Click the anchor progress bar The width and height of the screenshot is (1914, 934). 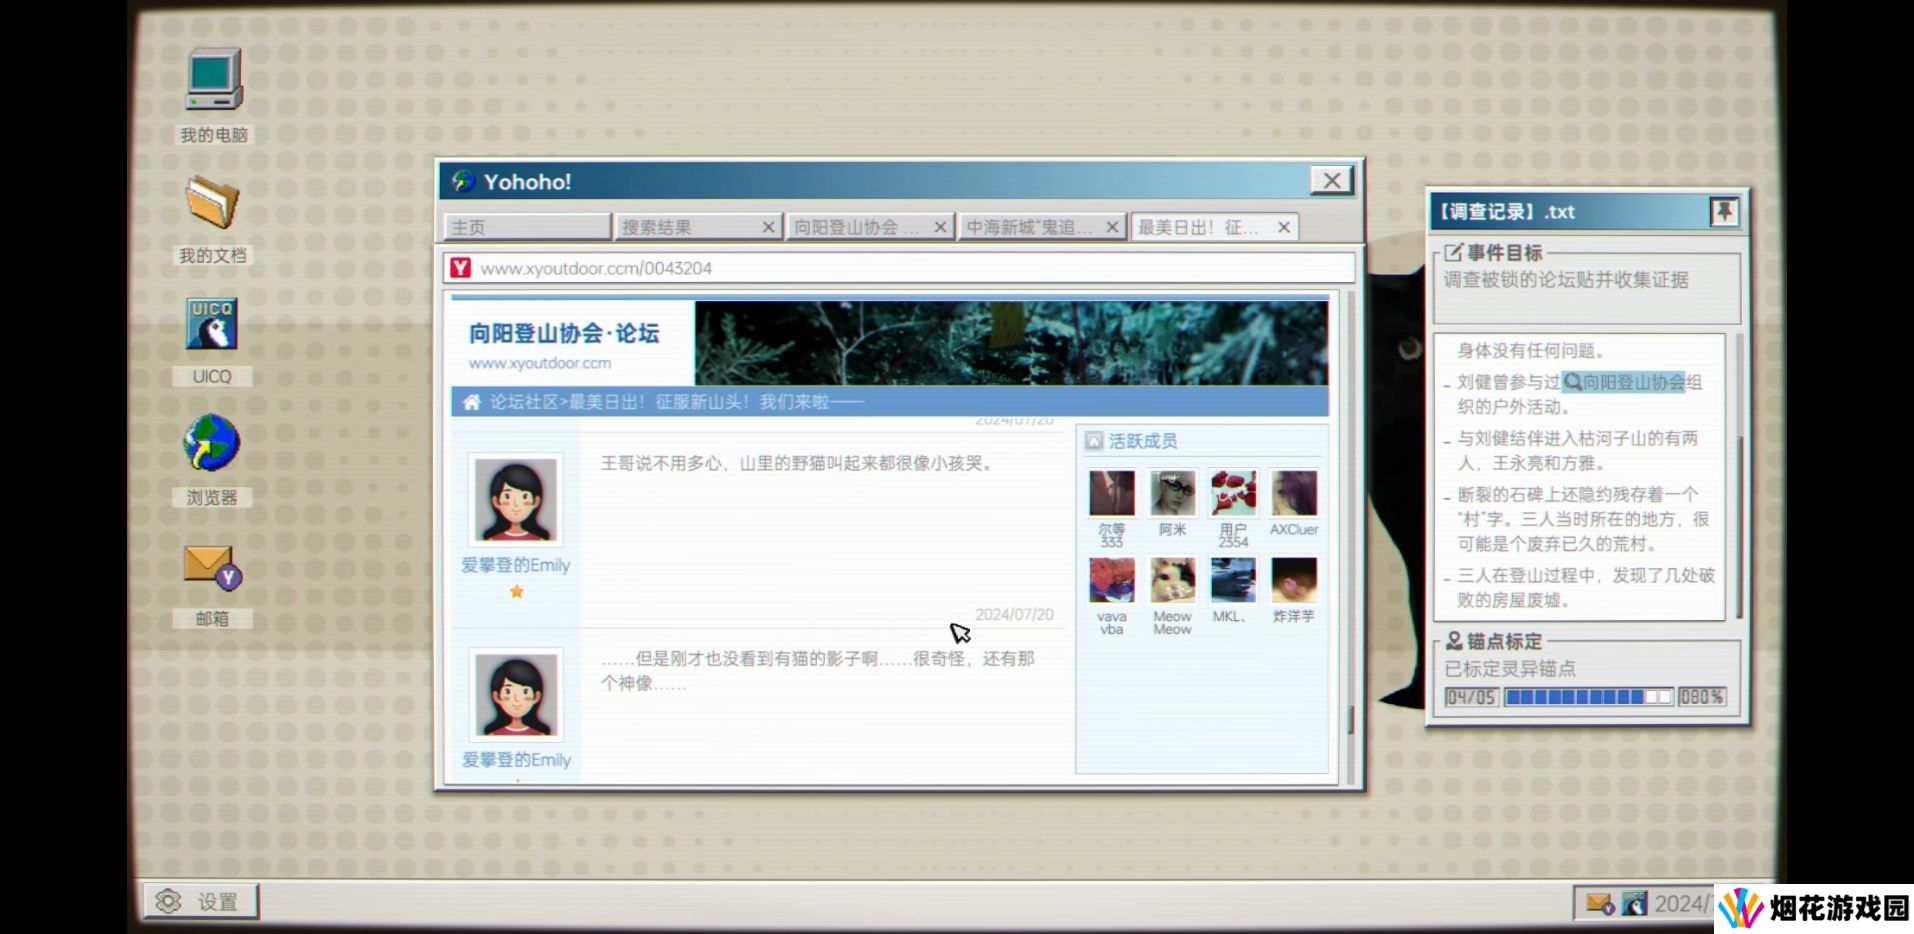(1588, 697)
